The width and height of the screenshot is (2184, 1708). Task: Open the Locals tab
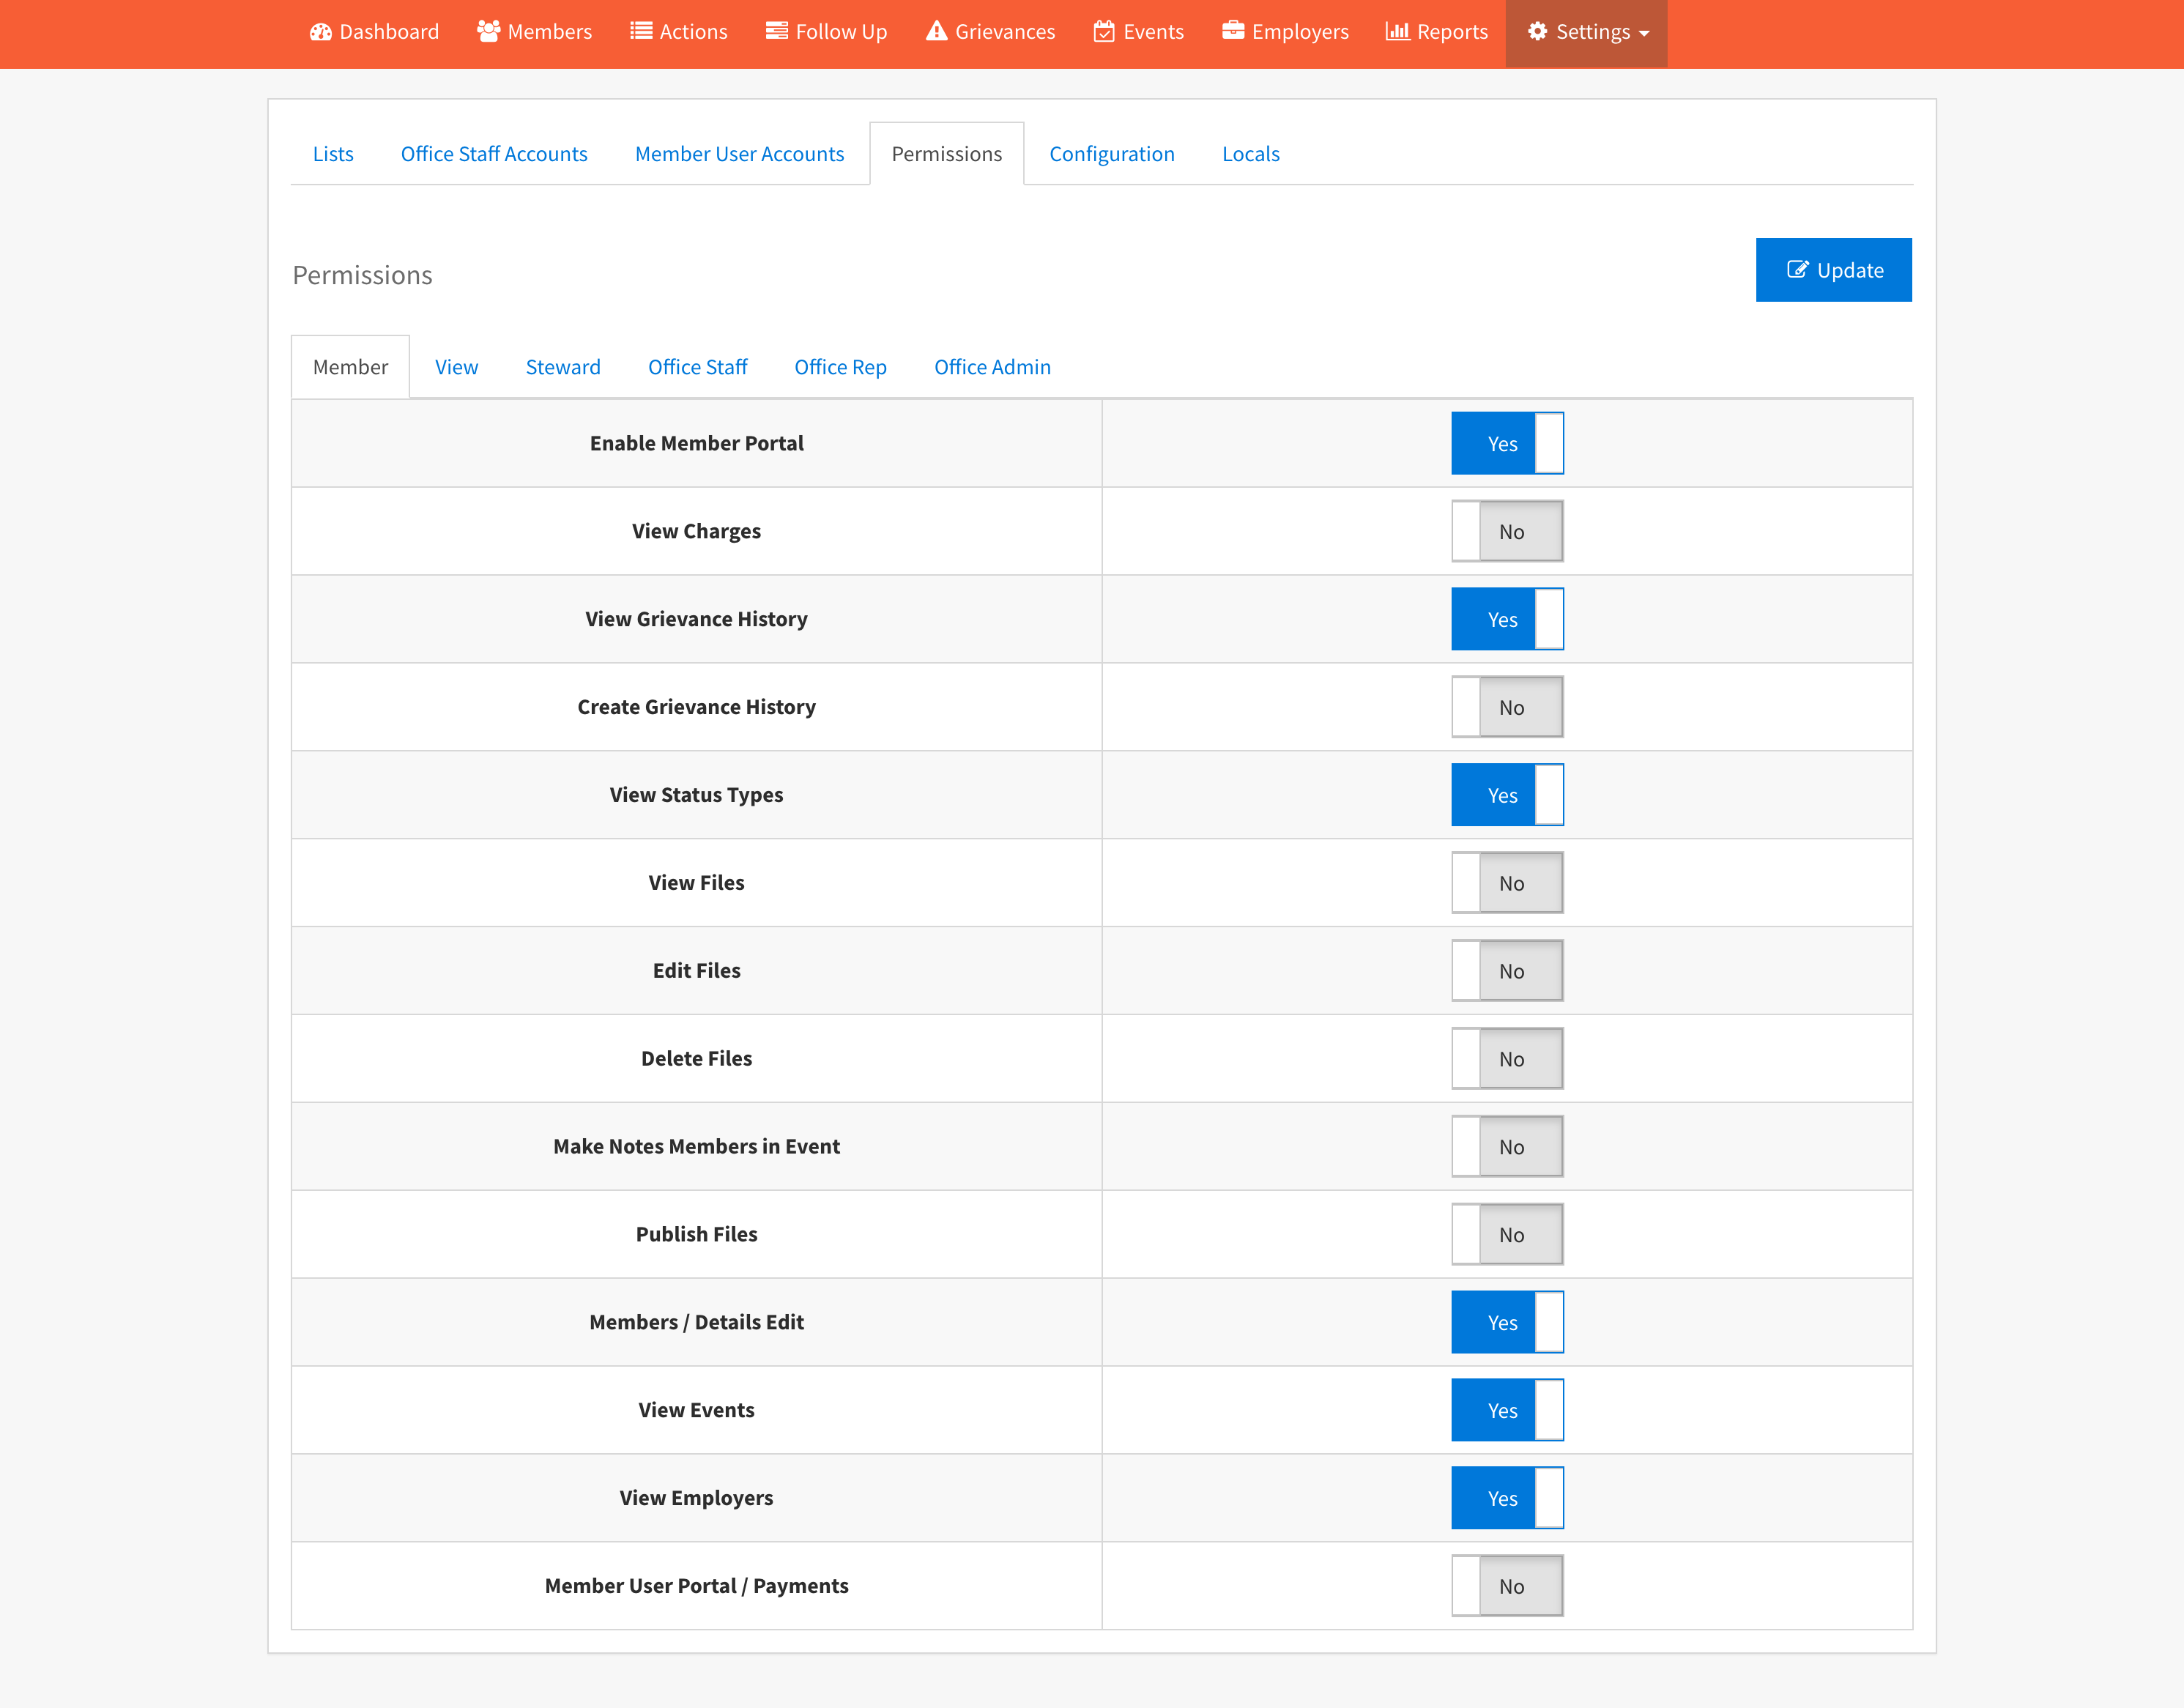(1250, 154)
